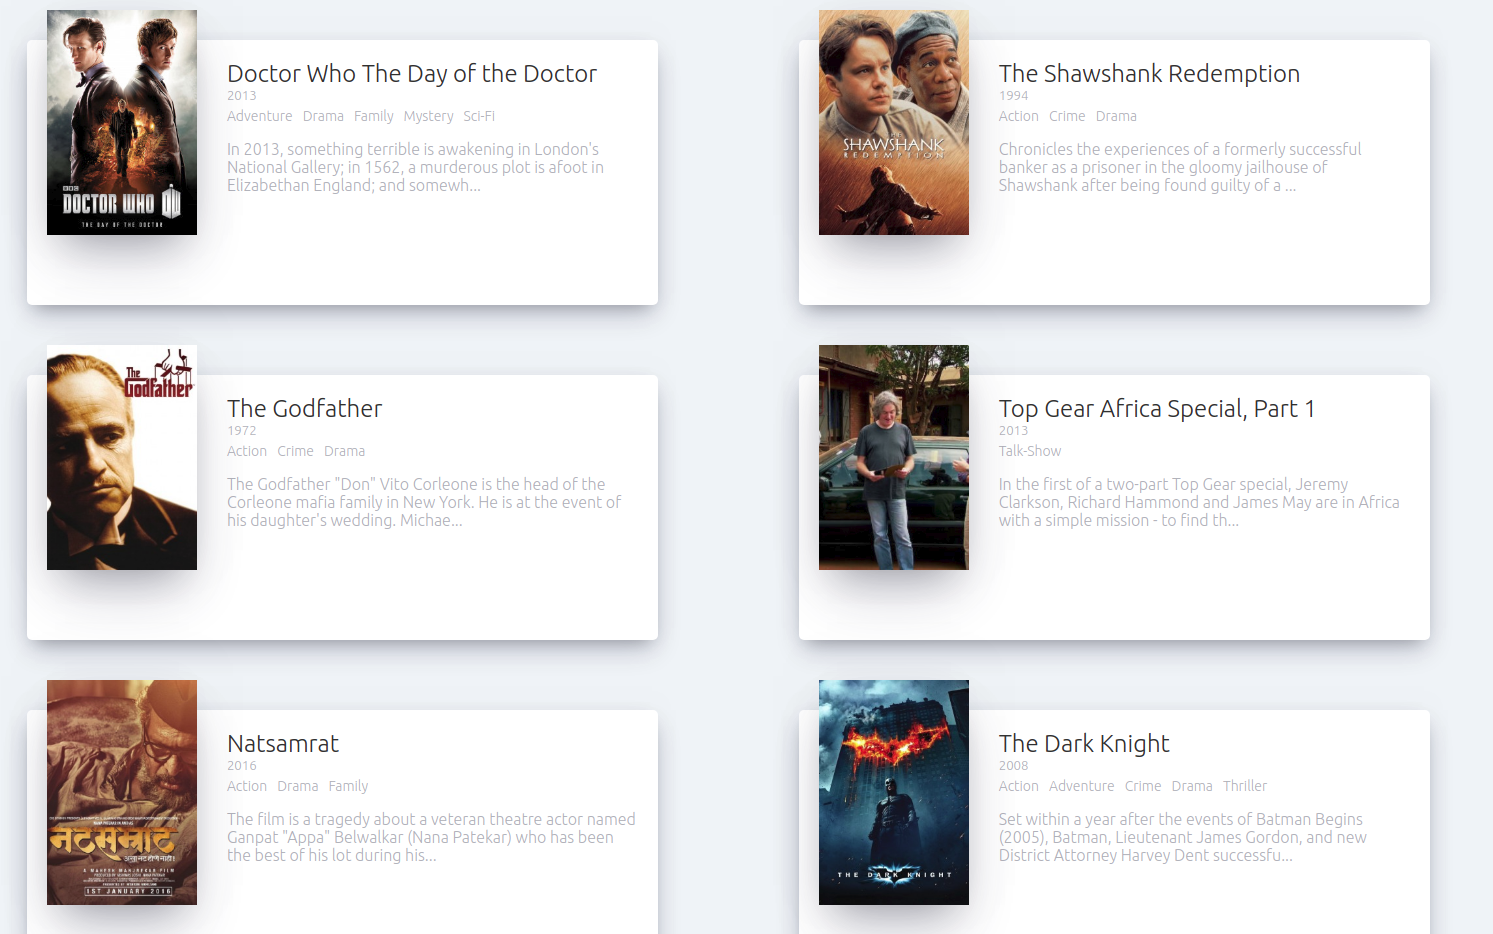Select the Natsamrat plot description
Screen dimensions: 1493x934
pos(431,837)
